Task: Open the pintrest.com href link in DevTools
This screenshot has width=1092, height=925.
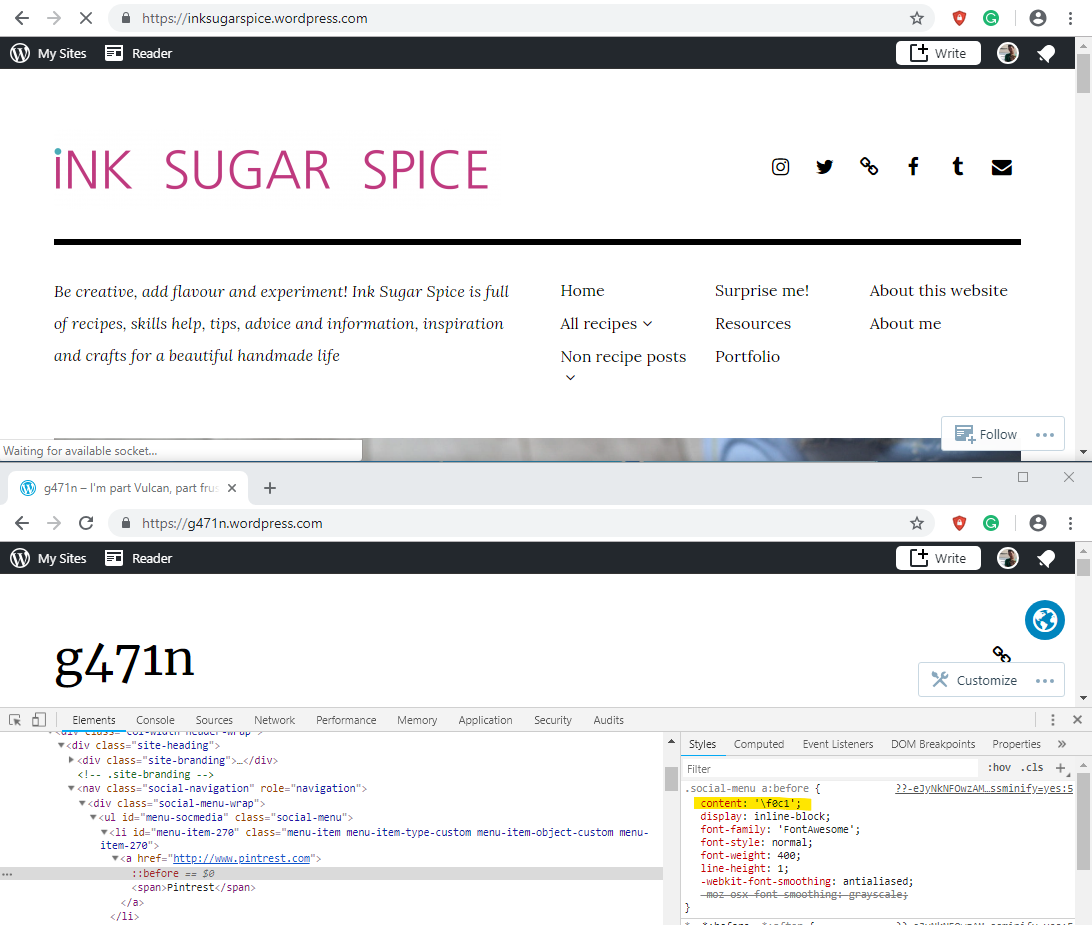Action: pos(242,858)
